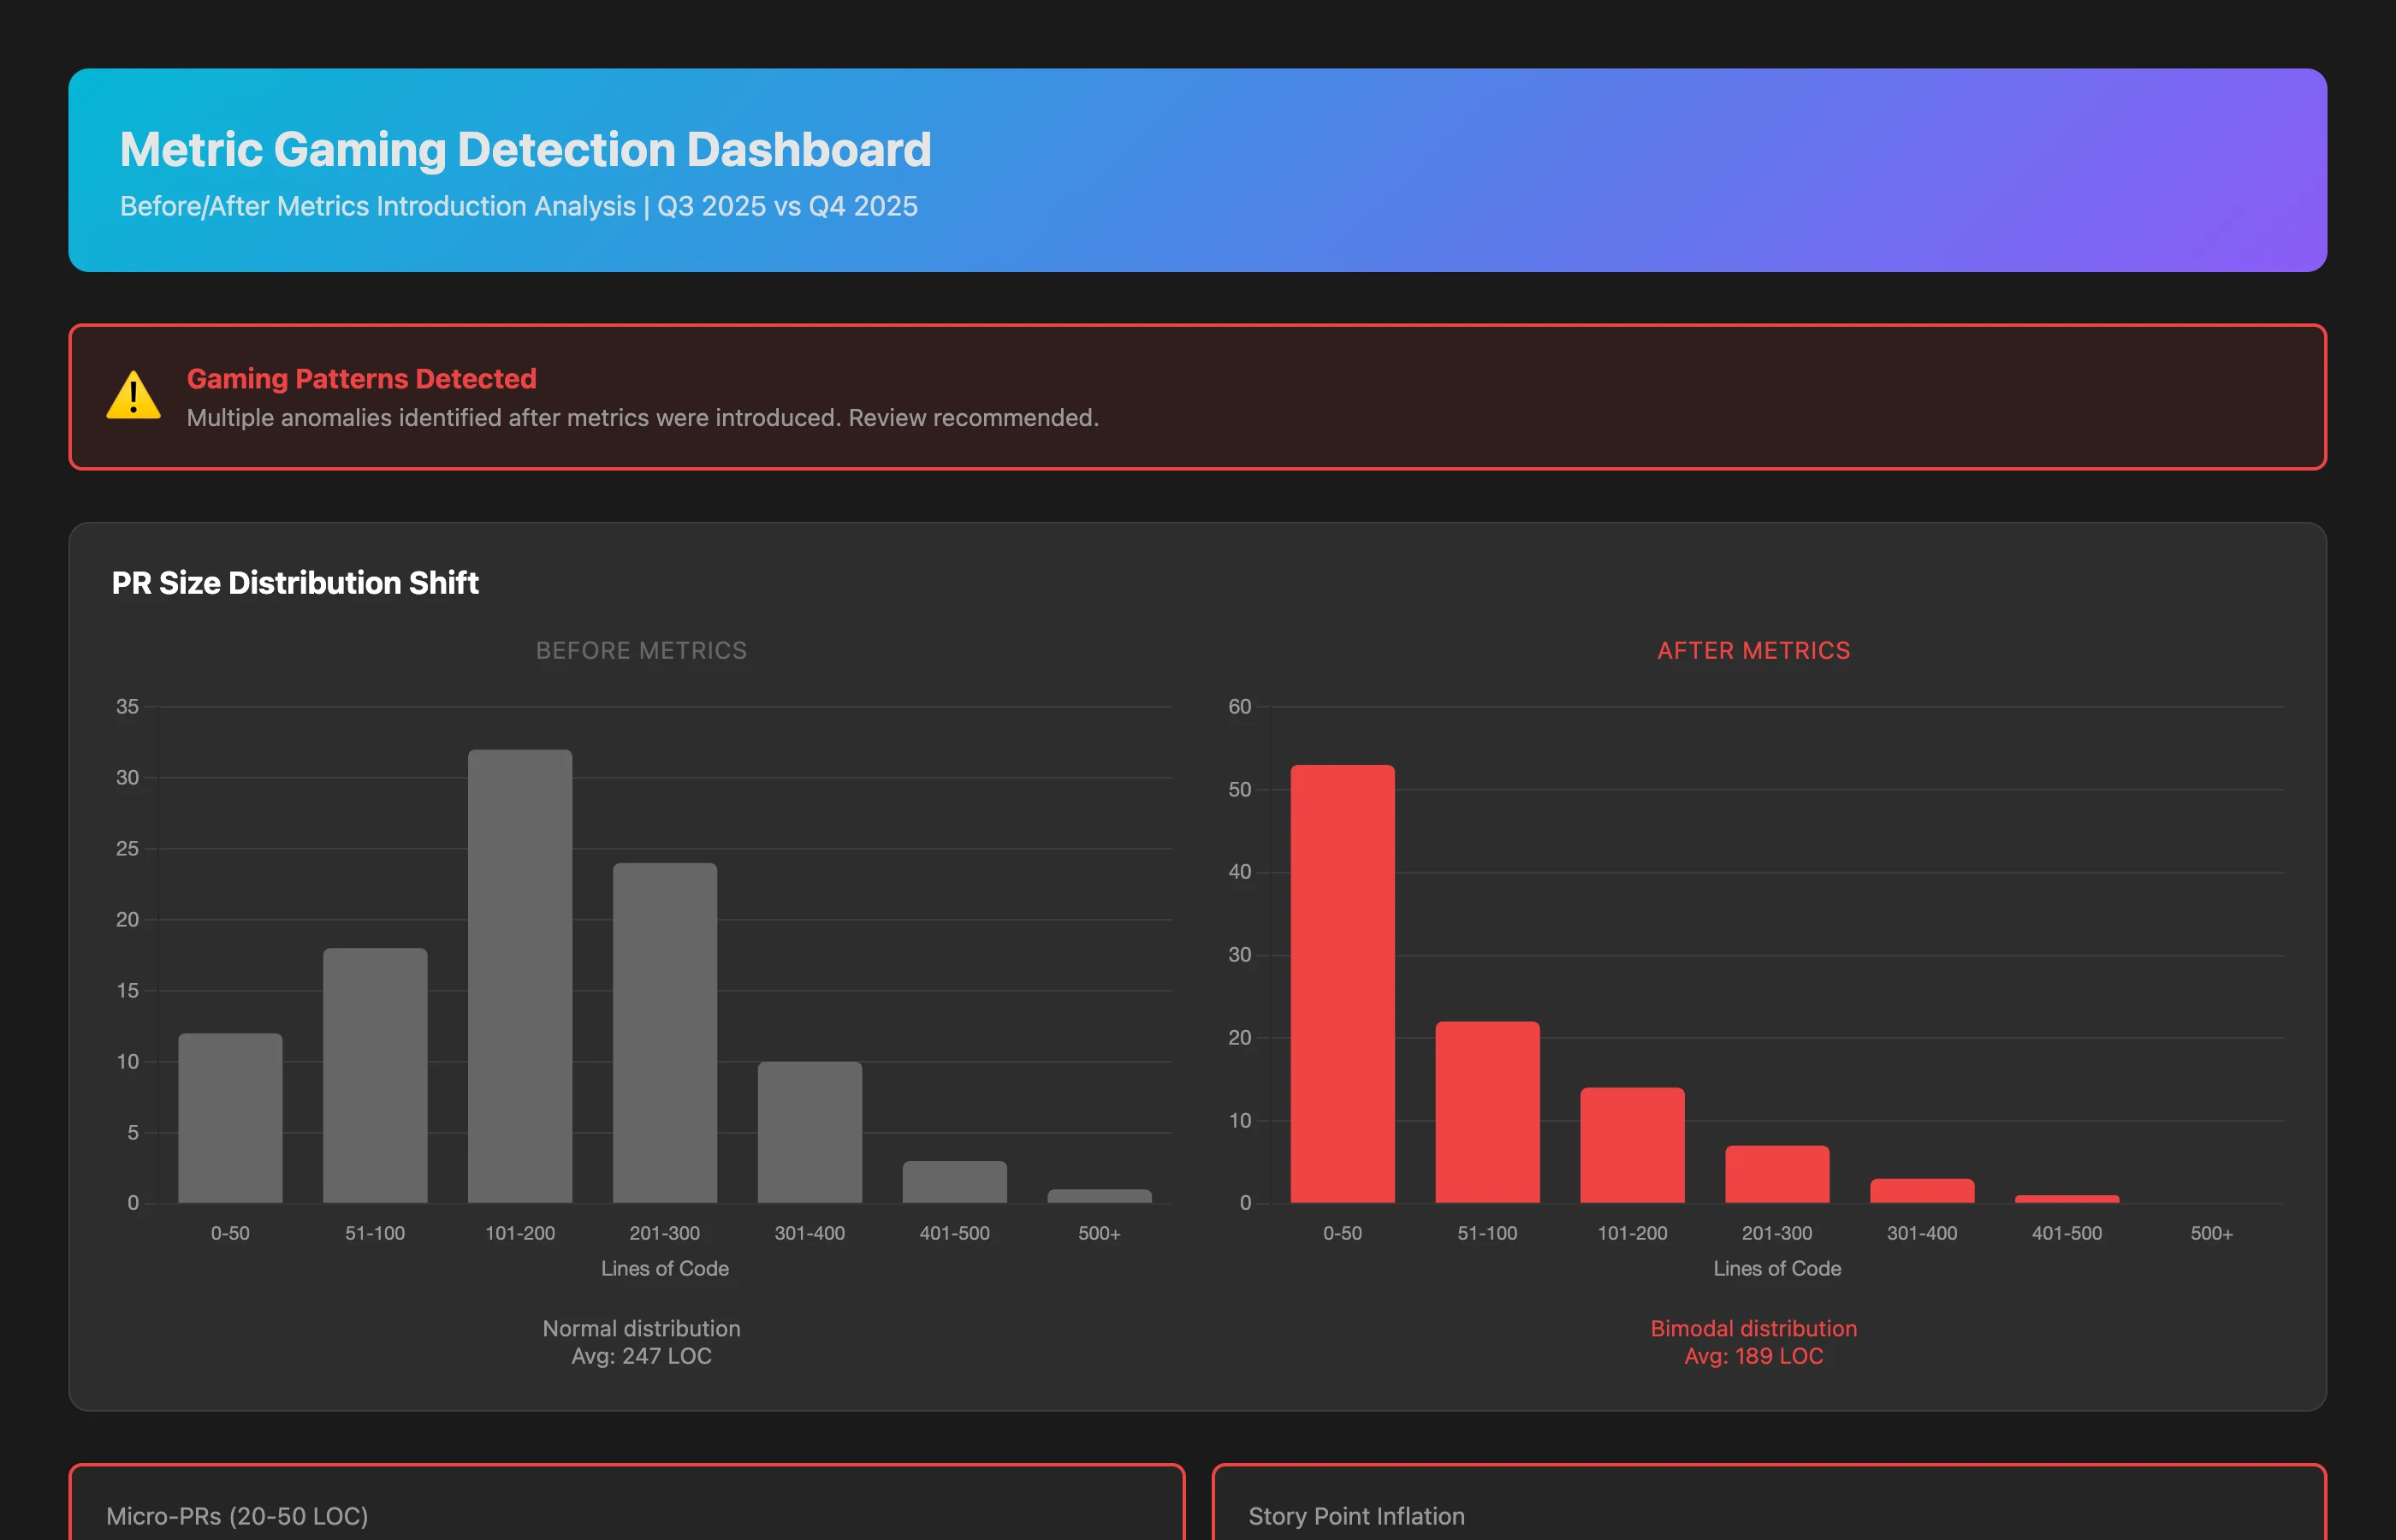
Task: Click the yellow warning triangle icon
Action: tap(133, 396)
